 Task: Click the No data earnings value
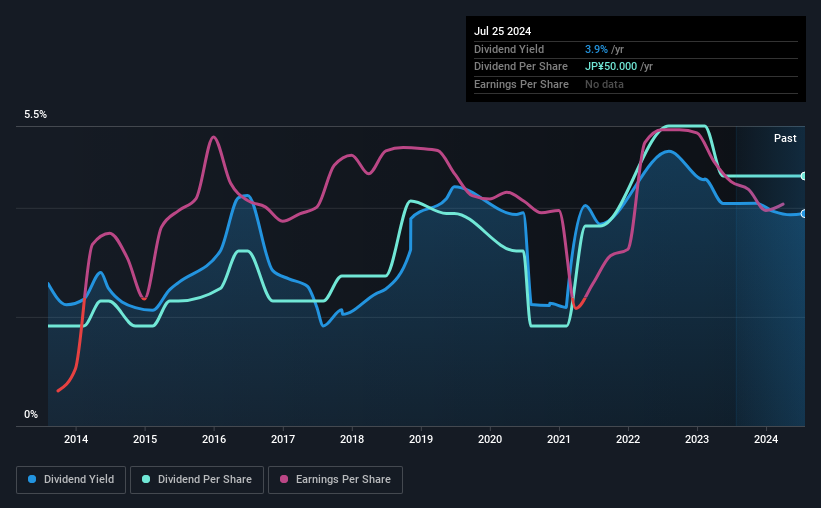604,84
